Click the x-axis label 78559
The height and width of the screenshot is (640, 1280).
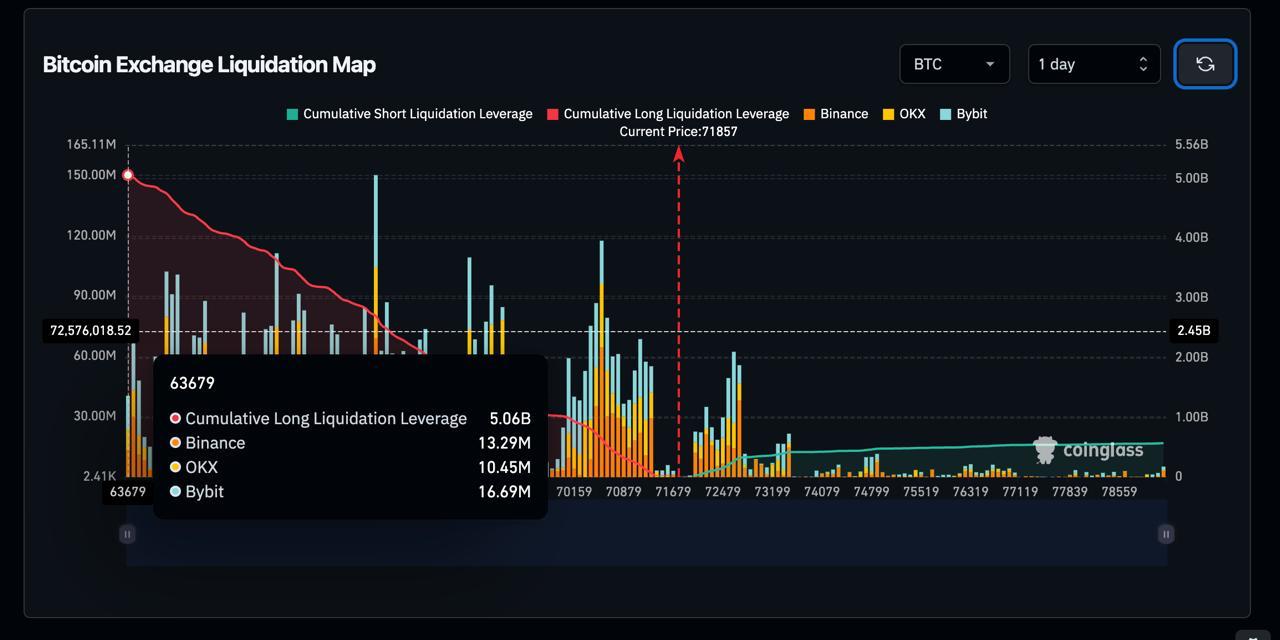1119,491
